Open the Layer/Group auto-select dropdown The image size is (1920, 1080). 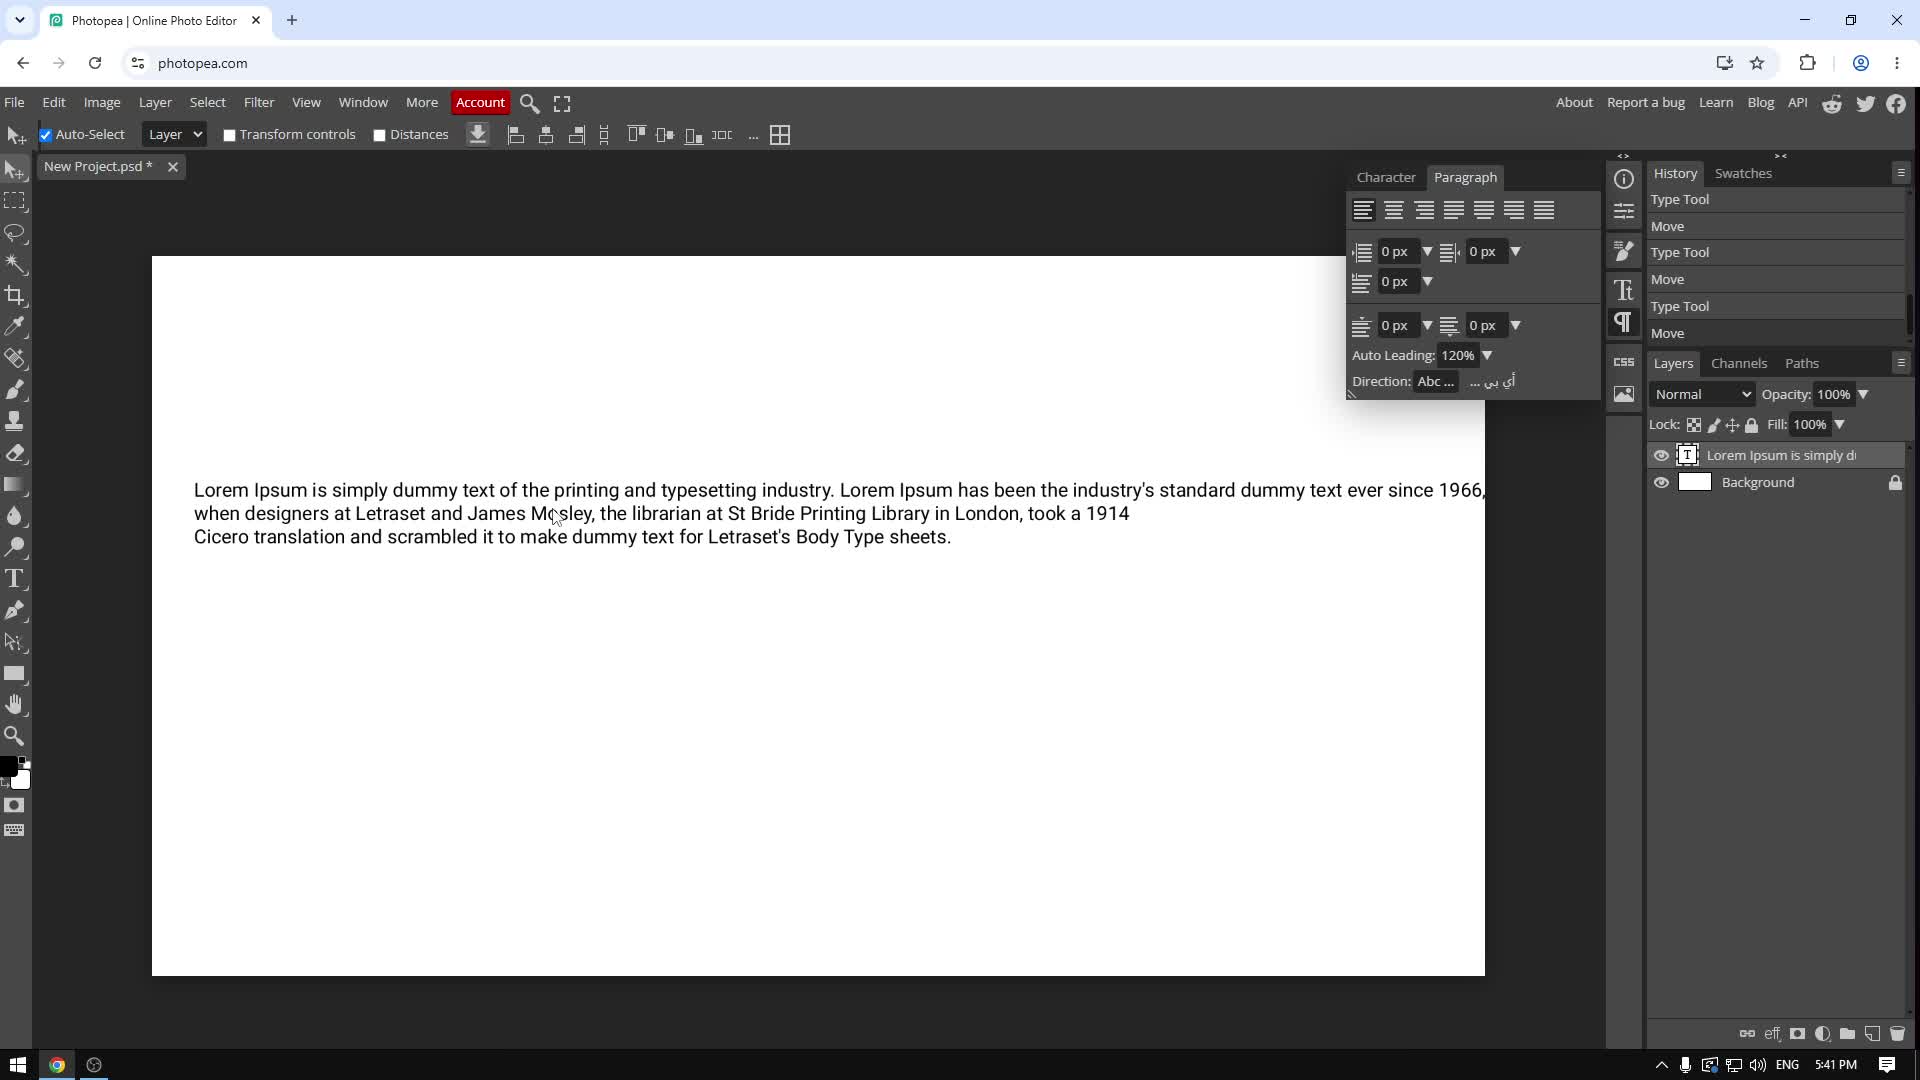[175, 135]
